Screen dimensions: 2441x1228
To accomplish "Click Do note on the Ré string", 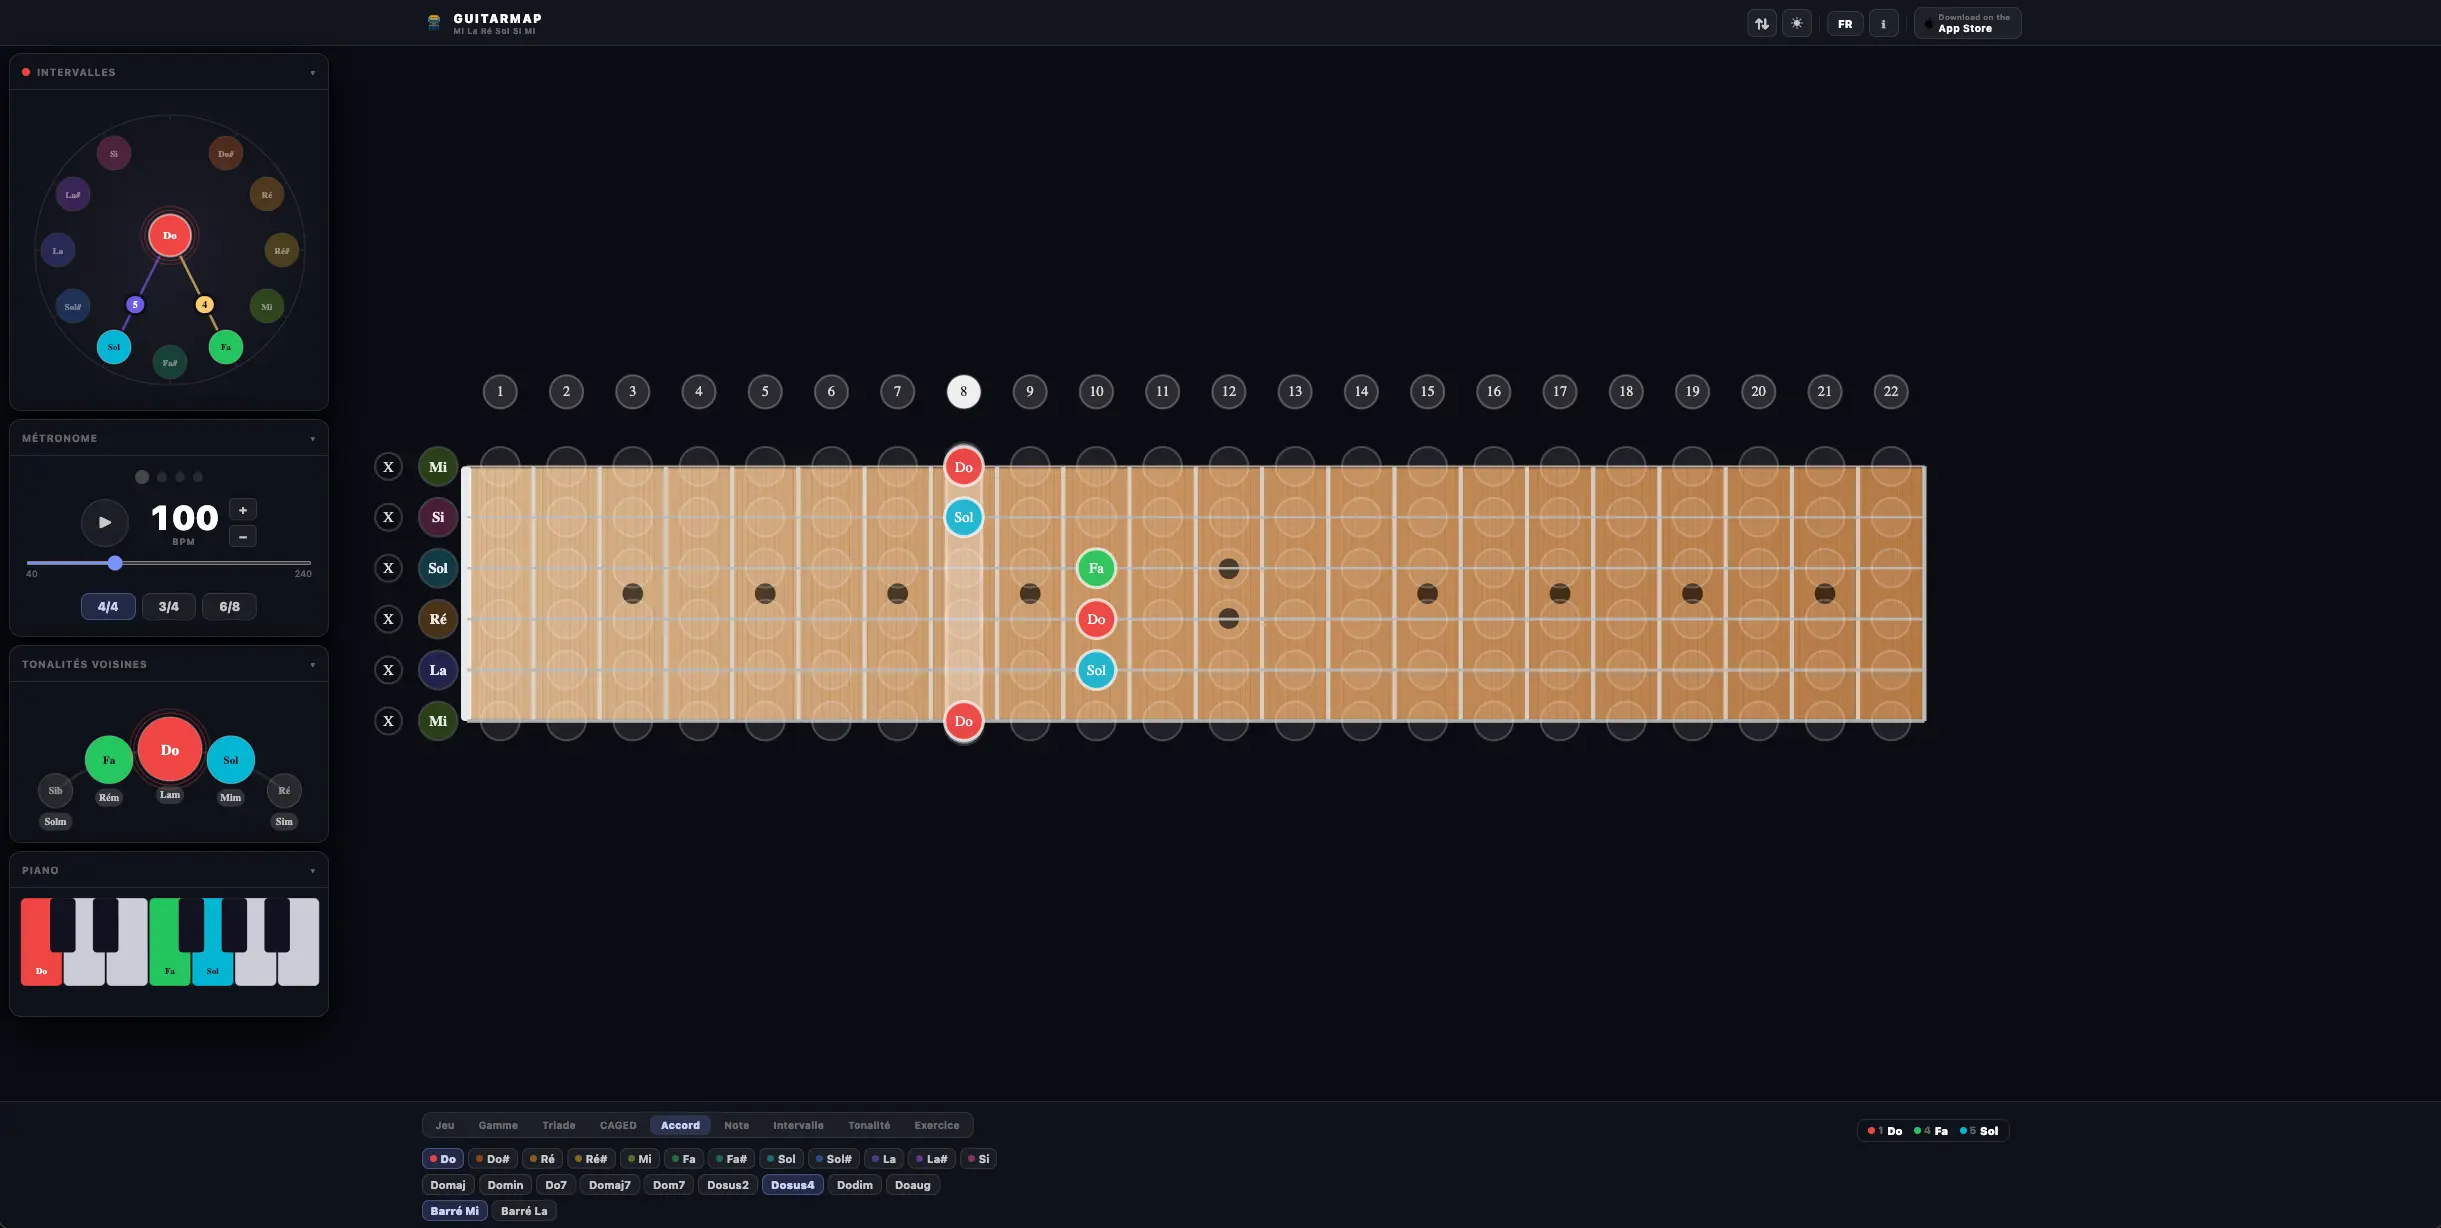I will 1096,619.
